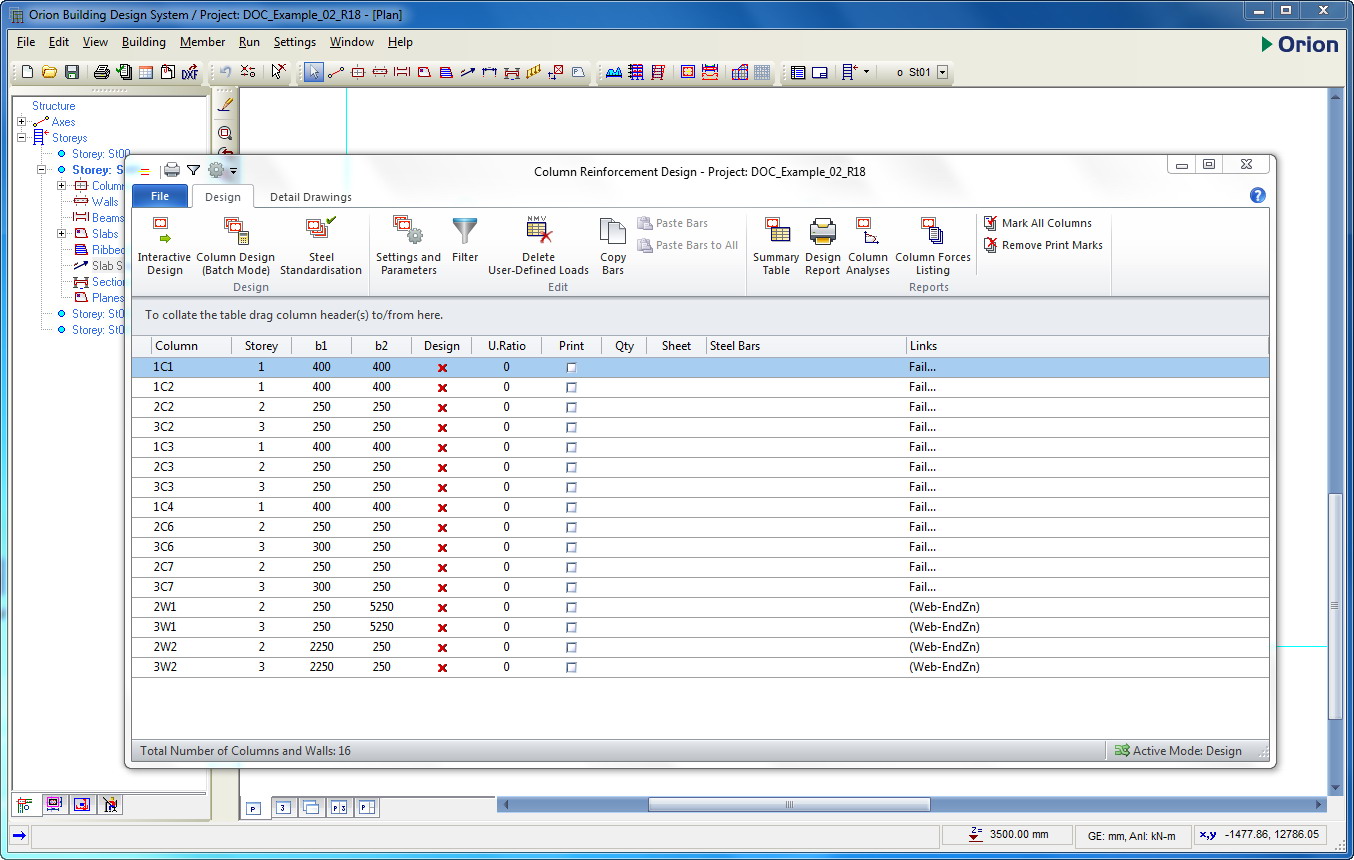
Task: Click the blue help question mark icon
Action: tap(1258, 196)
